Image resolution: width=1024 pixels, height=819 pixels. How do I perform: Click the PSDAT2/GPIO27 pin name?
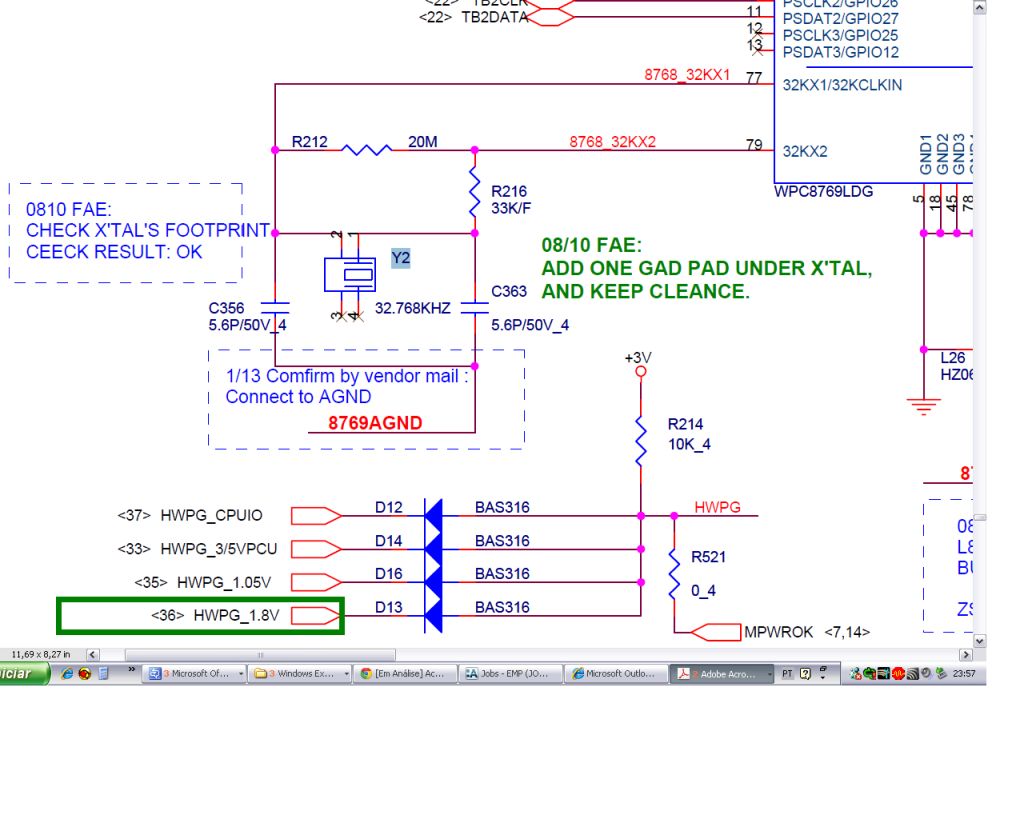tap(840, 19)
